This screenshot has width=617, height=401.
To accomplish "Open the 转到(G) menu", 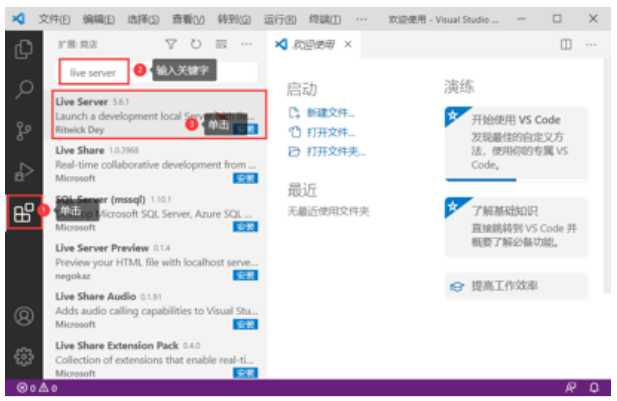I will (x=234, y=19).
